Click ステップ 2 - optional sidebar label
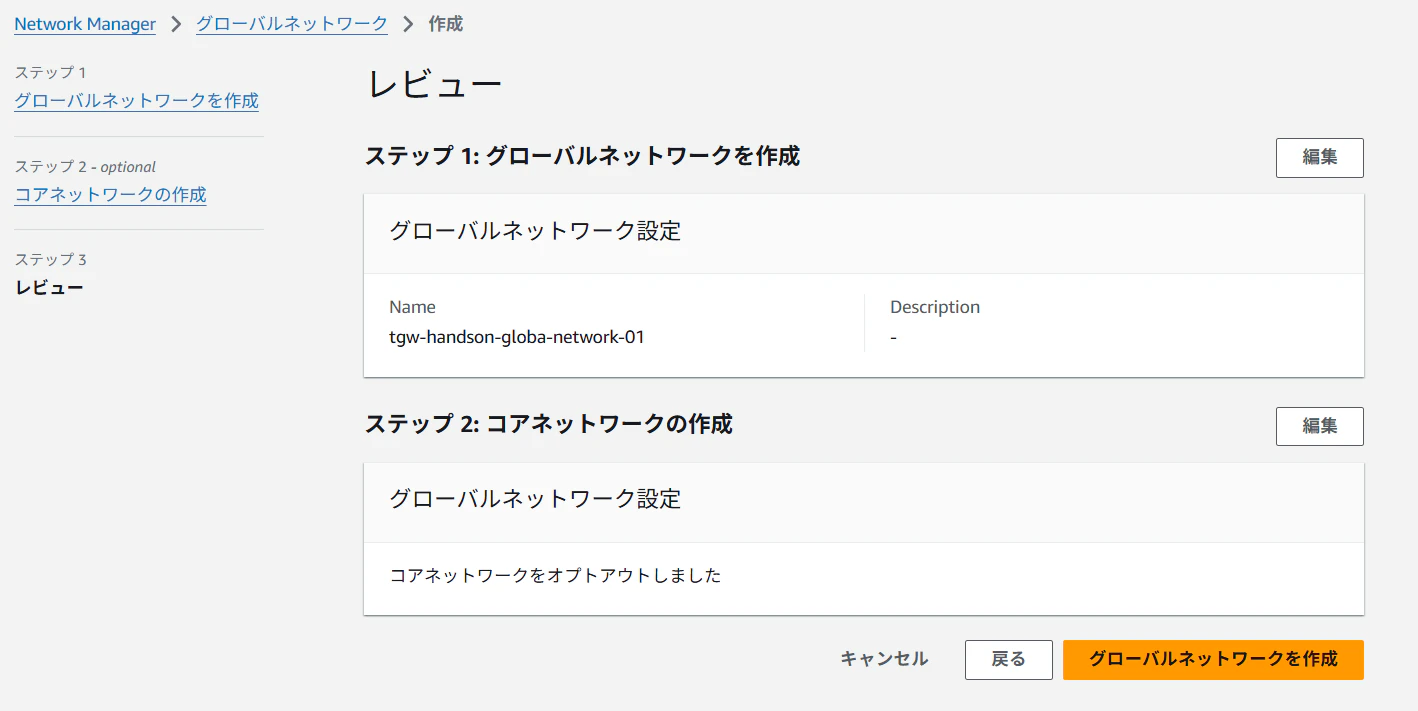1418x711 pixels. 85,166
